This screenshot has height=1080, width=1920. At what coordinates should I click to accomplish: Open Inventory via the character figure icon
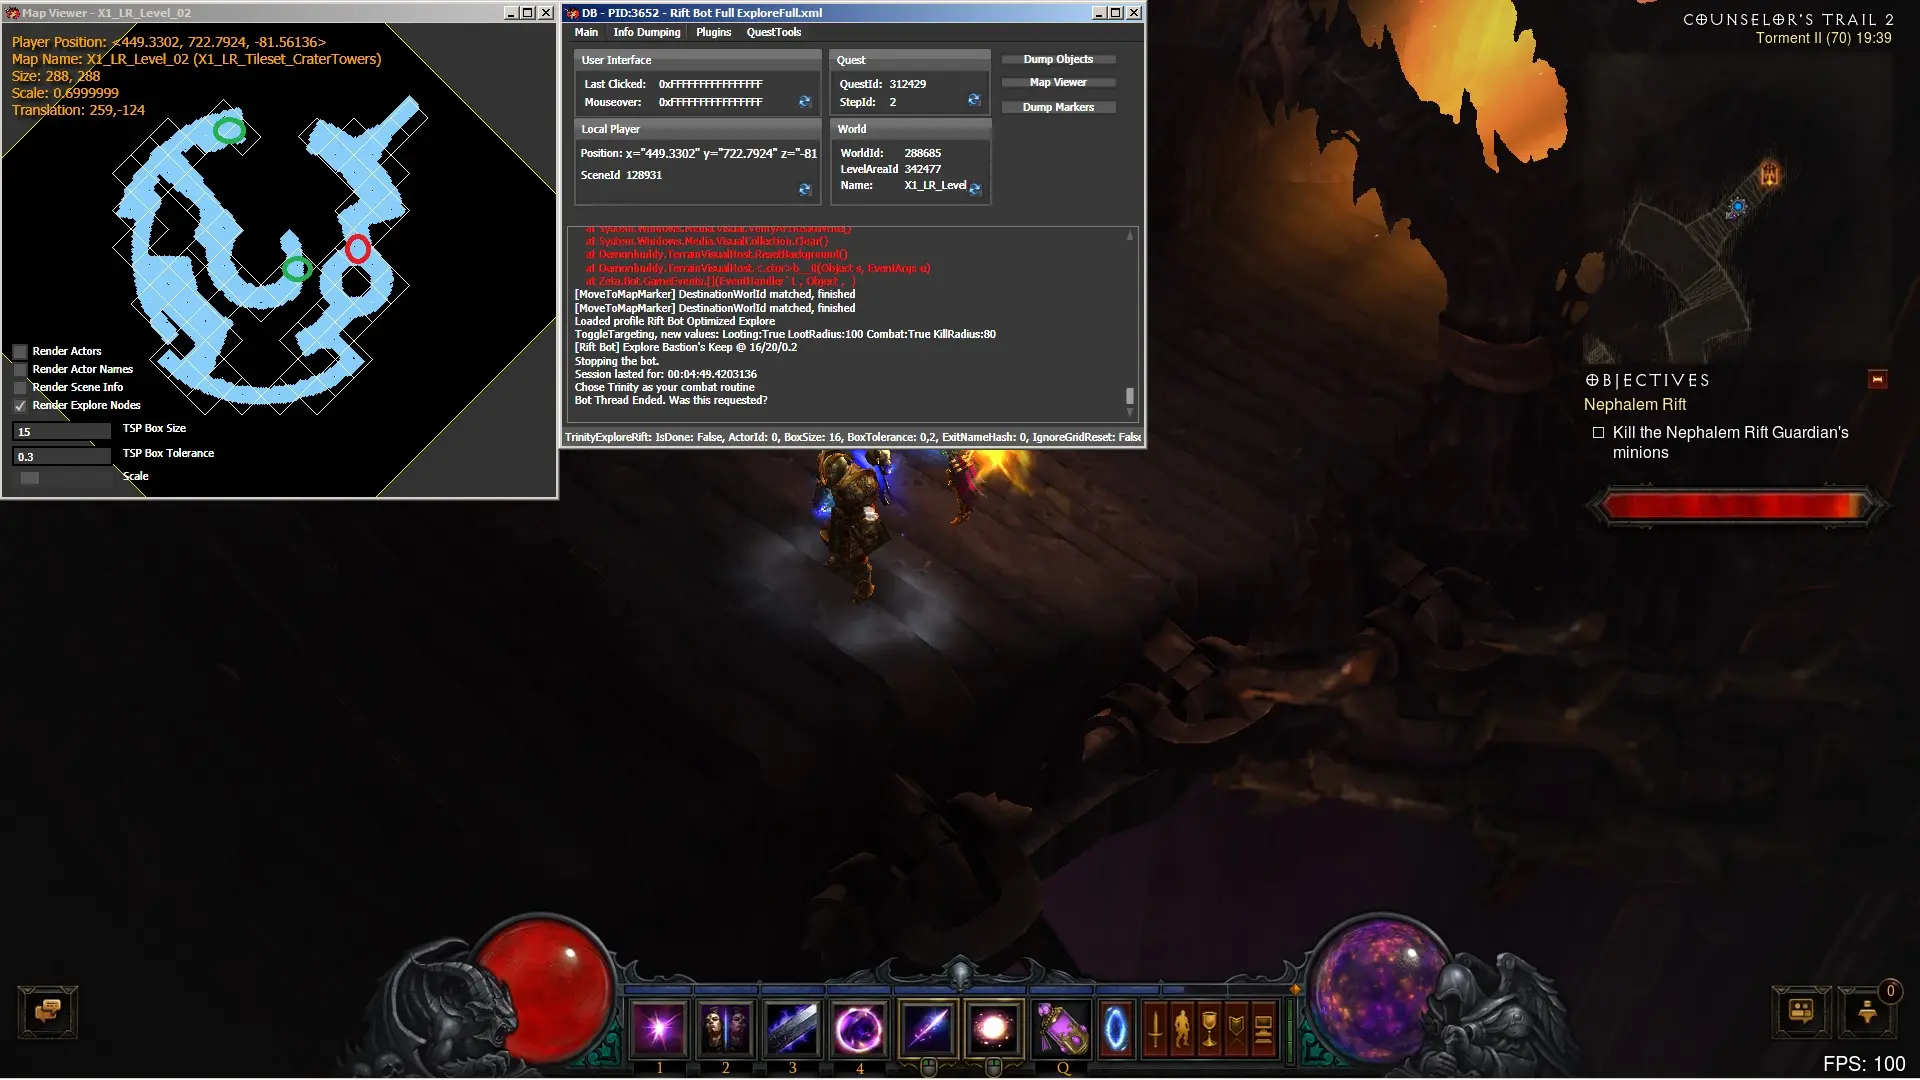(1182, 1029)
